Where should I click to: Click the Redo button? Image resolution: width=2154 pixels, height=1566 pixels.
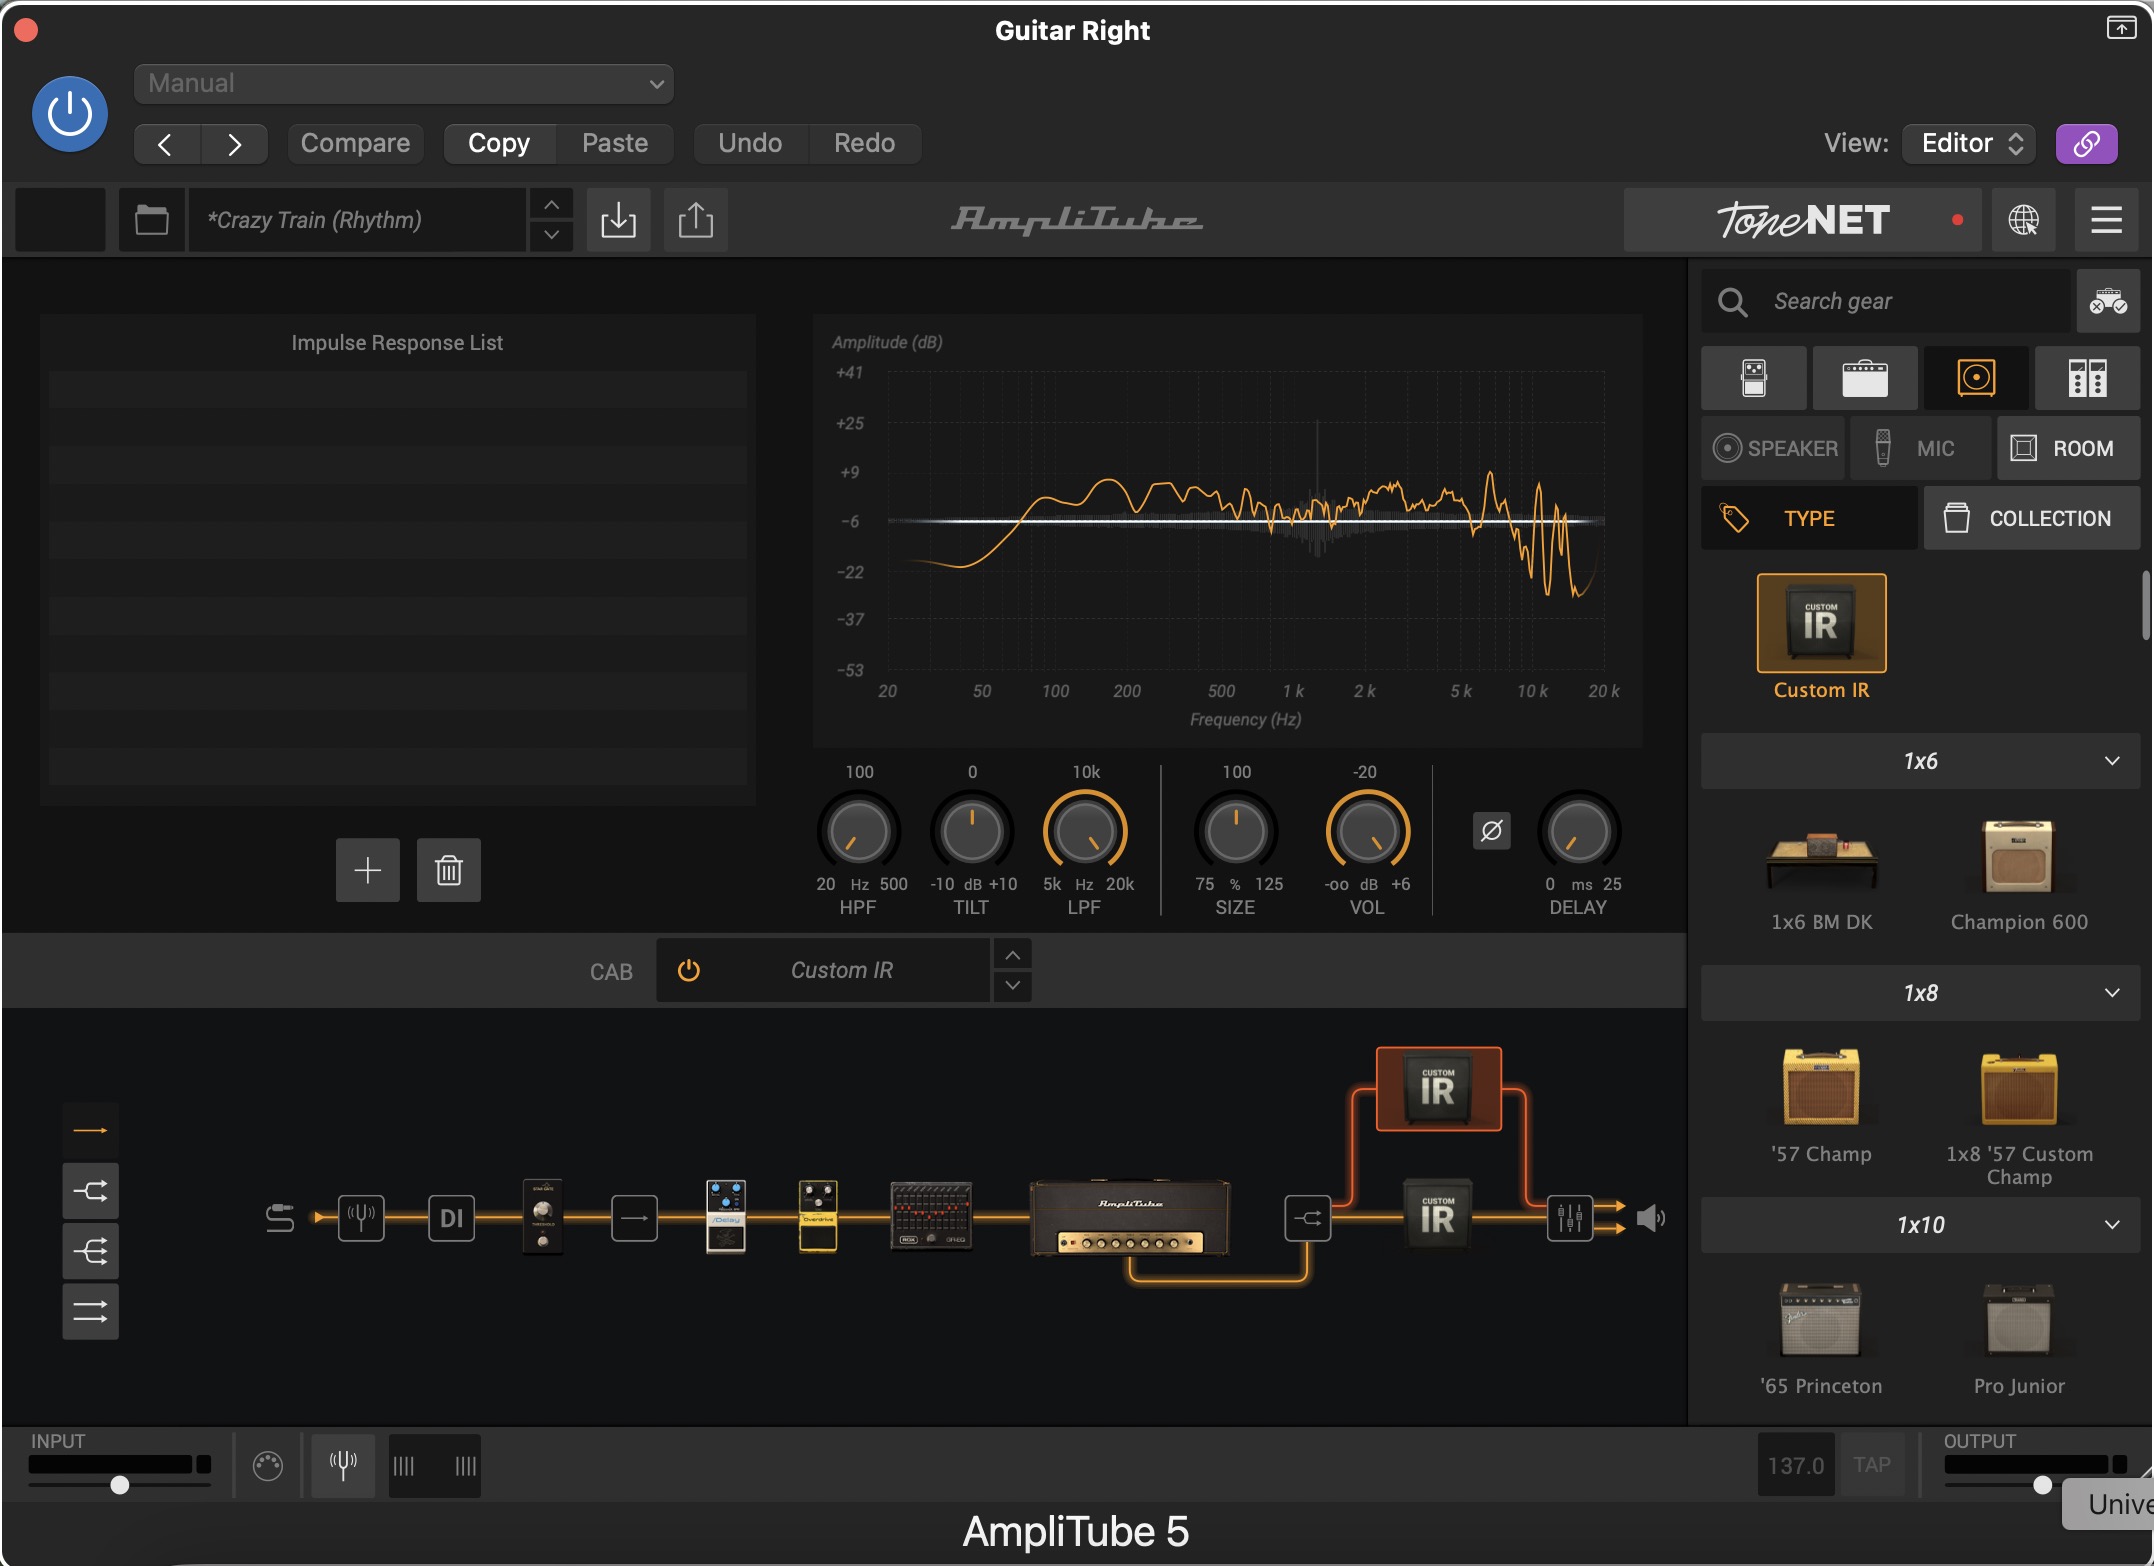pyautogui.click(x=864, y=143)
